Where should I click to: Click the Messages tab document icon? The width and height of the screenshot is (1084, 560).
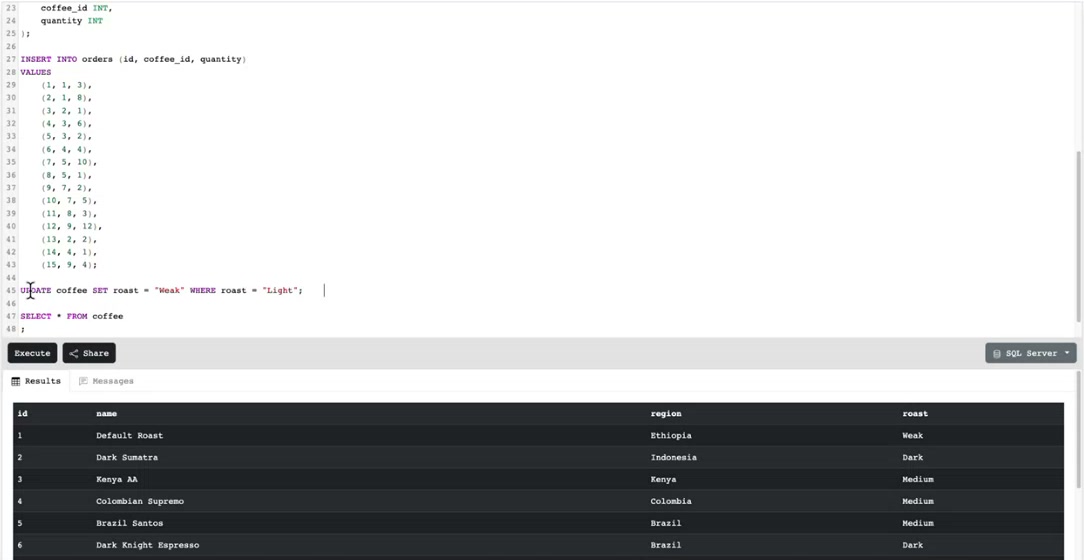tap(83, 381)
